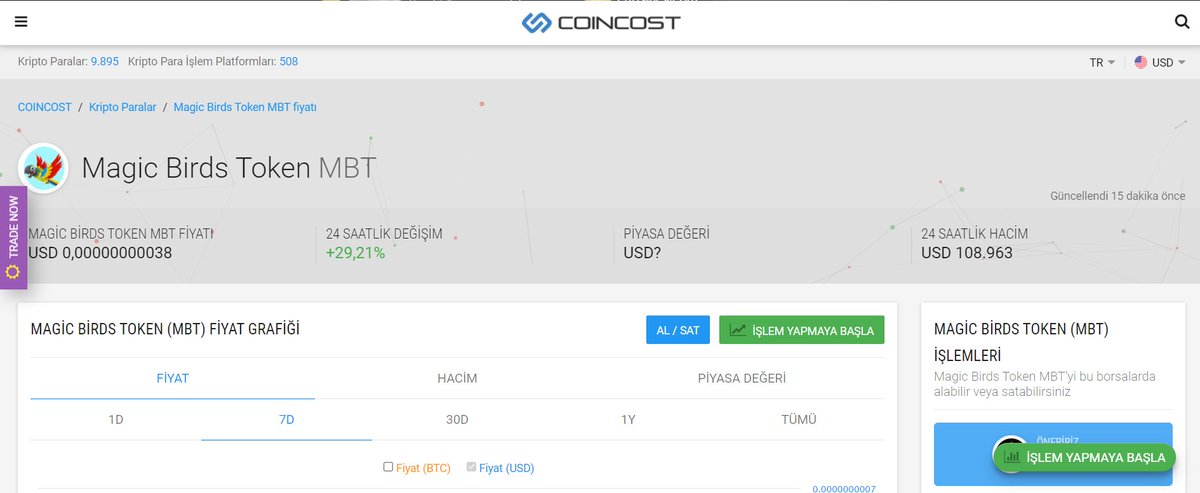
Task: Click green İşlem Yapmaya Başla chart button
Action: click(802, 330)
